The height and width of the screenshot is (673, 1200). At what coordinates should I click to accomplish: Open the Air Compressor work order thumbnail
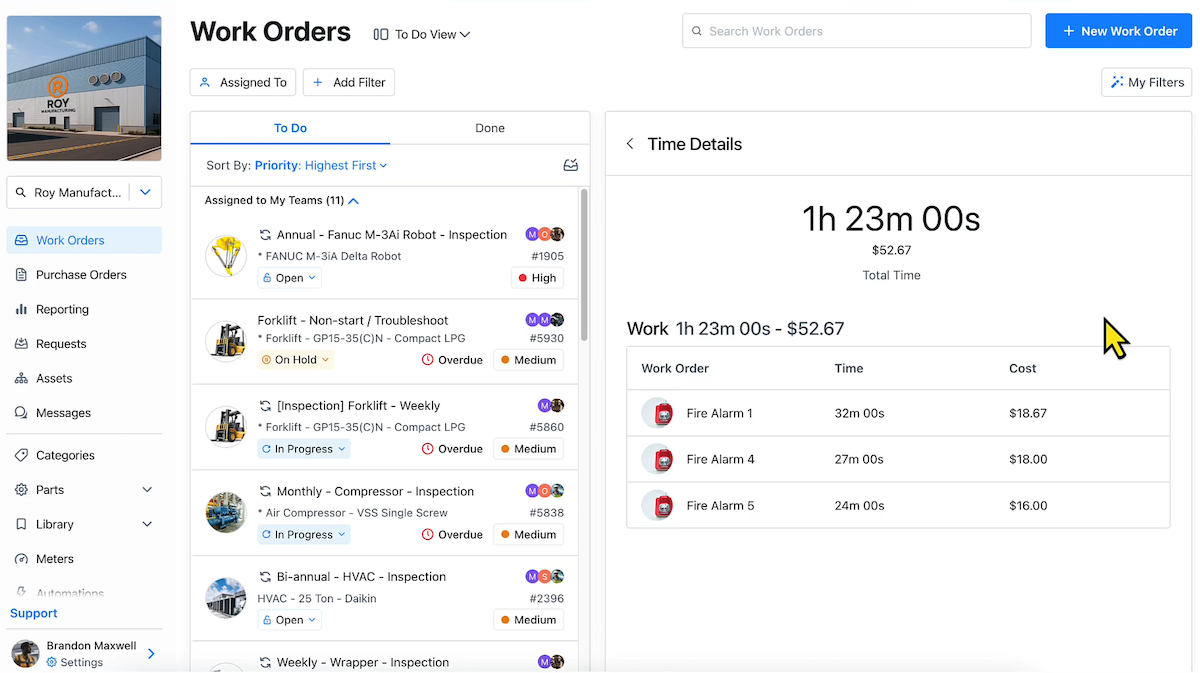click(x=226, y=512)
